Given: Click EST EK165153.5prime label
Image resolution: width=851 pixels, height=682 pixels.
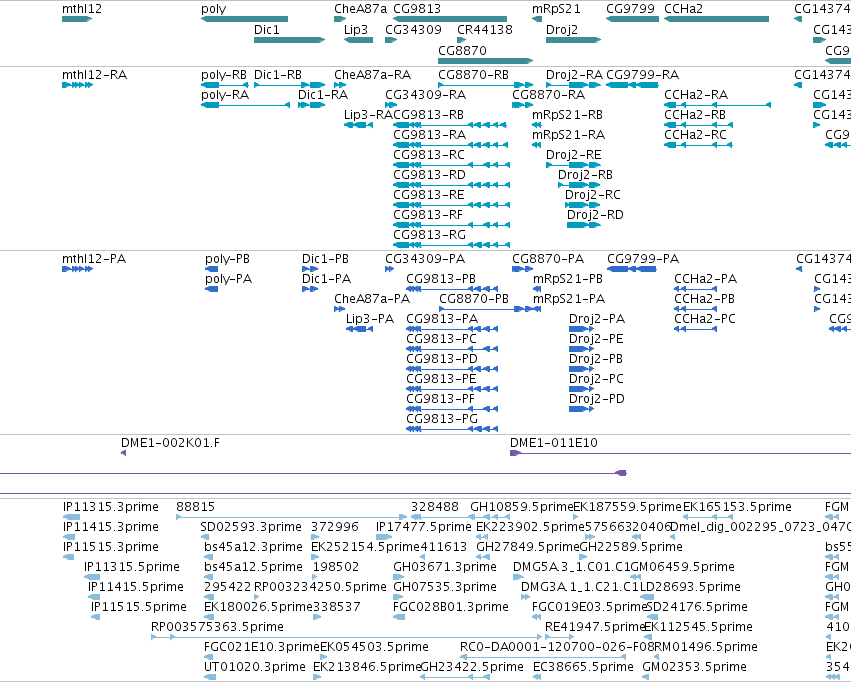Looking at the screenshot, I should click(x=737, y=507).
